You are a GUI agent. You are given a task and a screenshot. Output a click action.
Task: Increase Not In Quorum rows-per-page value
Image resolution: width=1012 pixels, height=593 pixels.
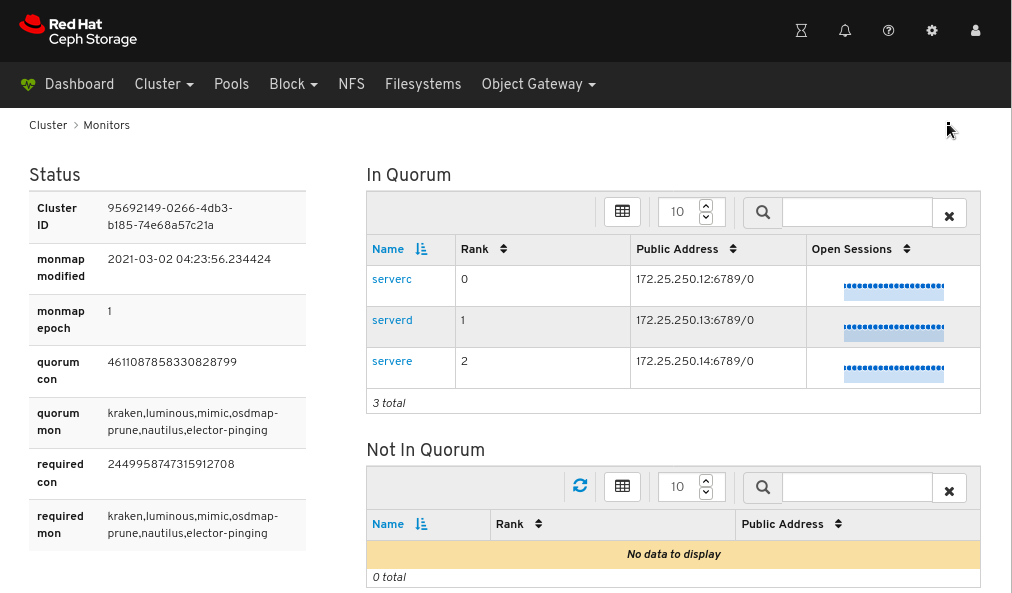706,481
